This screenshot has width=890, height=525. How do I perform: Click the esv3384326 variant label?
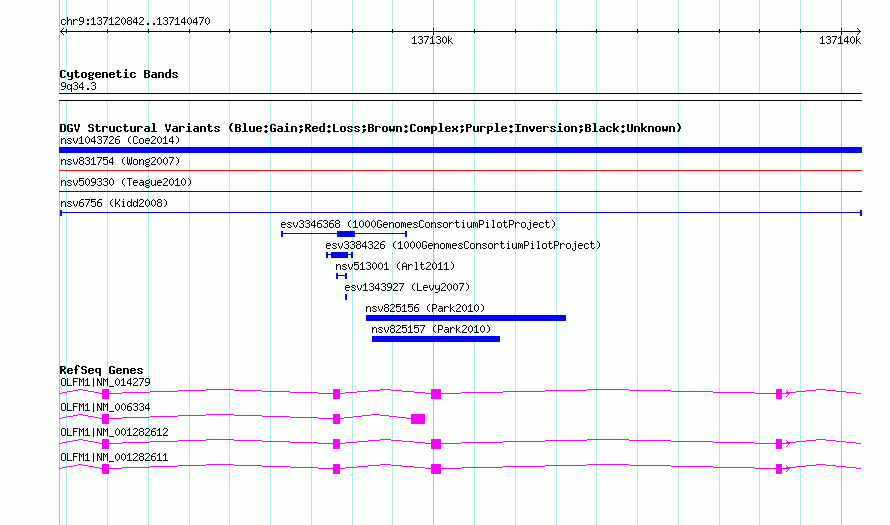[463, 245]
